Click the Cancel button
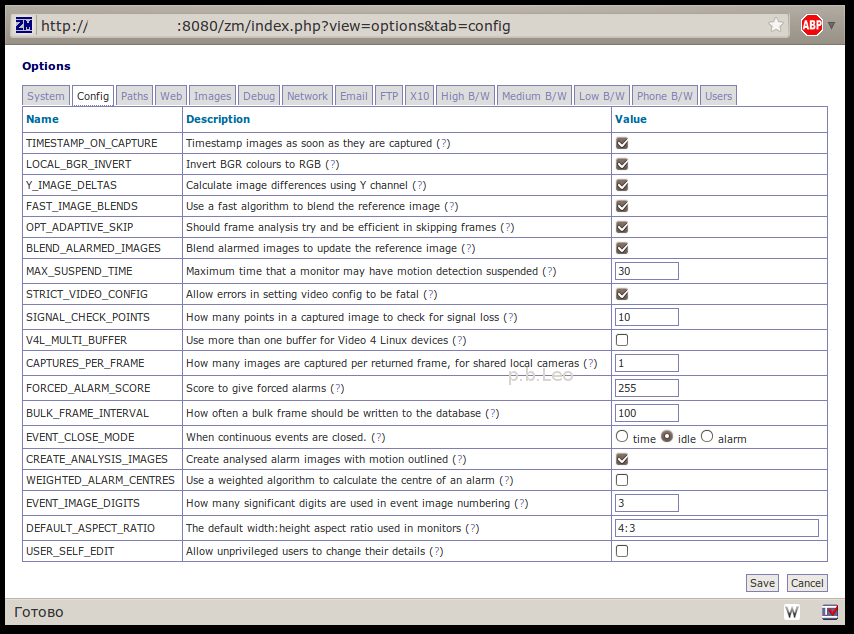Screen dimensions: 854x634 click(807, 583)
